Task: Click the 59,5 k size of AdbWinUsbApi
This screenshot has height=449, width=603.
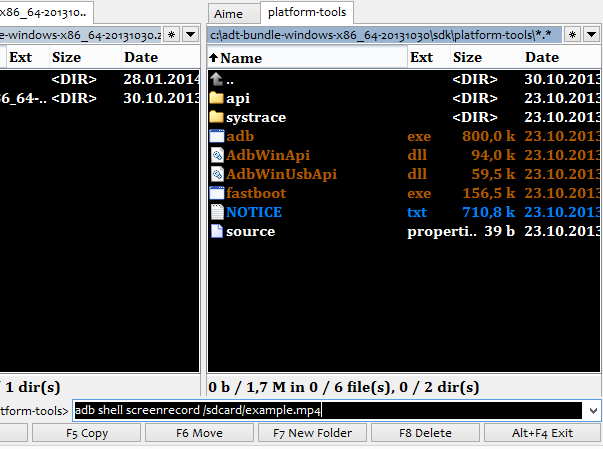Action: point(493,174)
